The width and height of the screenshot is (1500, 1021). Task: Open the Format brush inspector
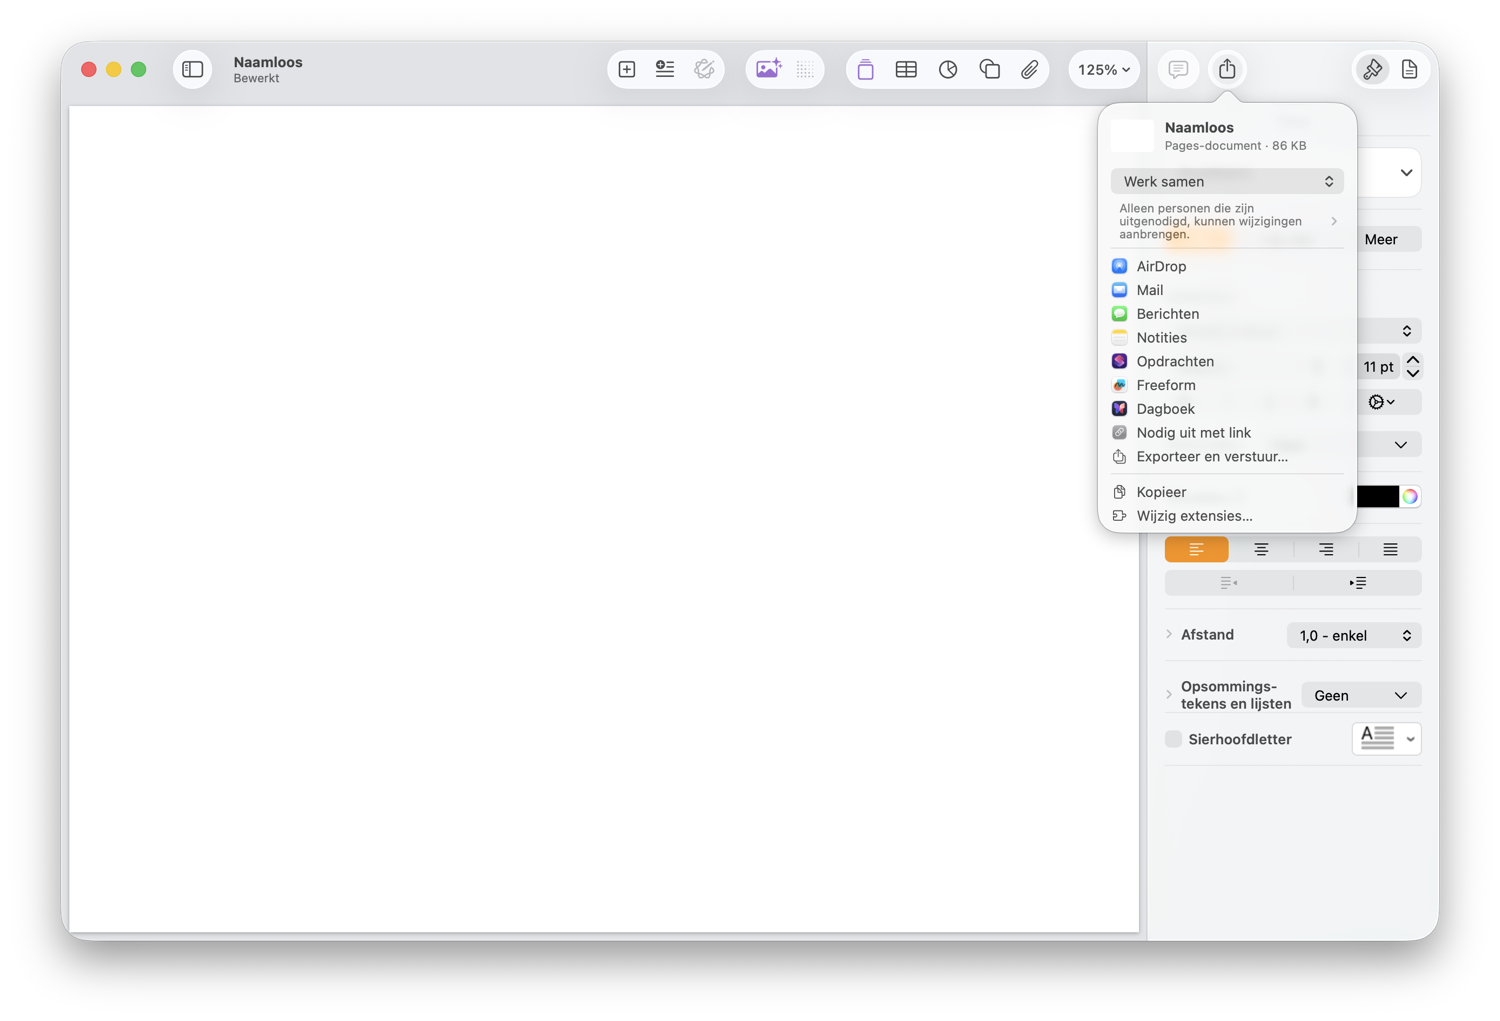(x=1372, y=69)
